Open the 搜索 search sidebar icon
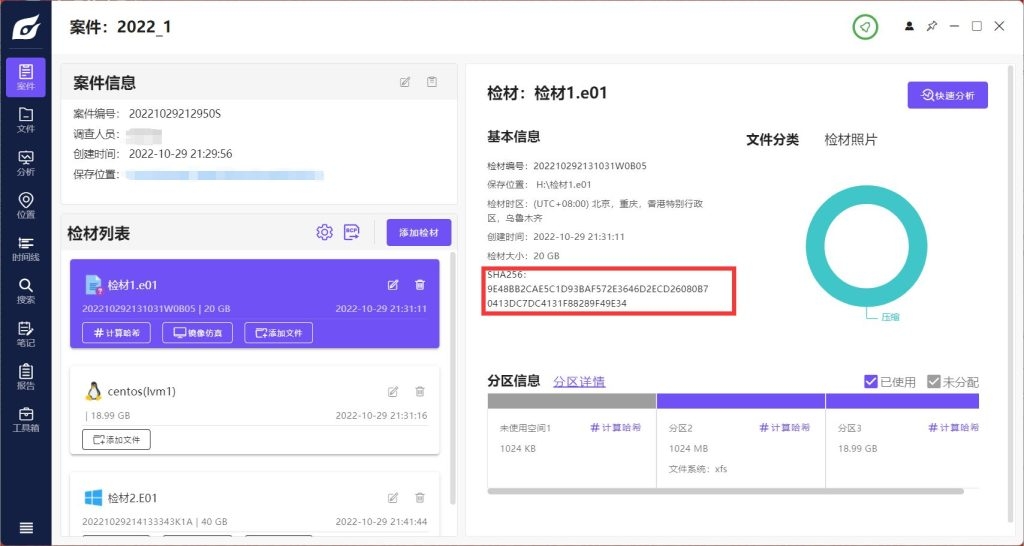The image size is (1024, 546). 26,291
